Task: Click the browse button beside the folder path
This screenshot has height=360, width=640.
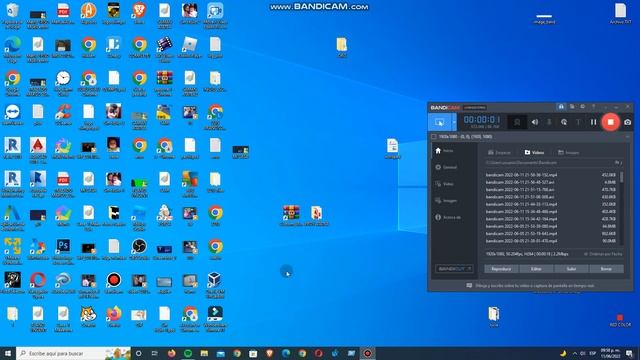Action: click(x=618, y=162)
